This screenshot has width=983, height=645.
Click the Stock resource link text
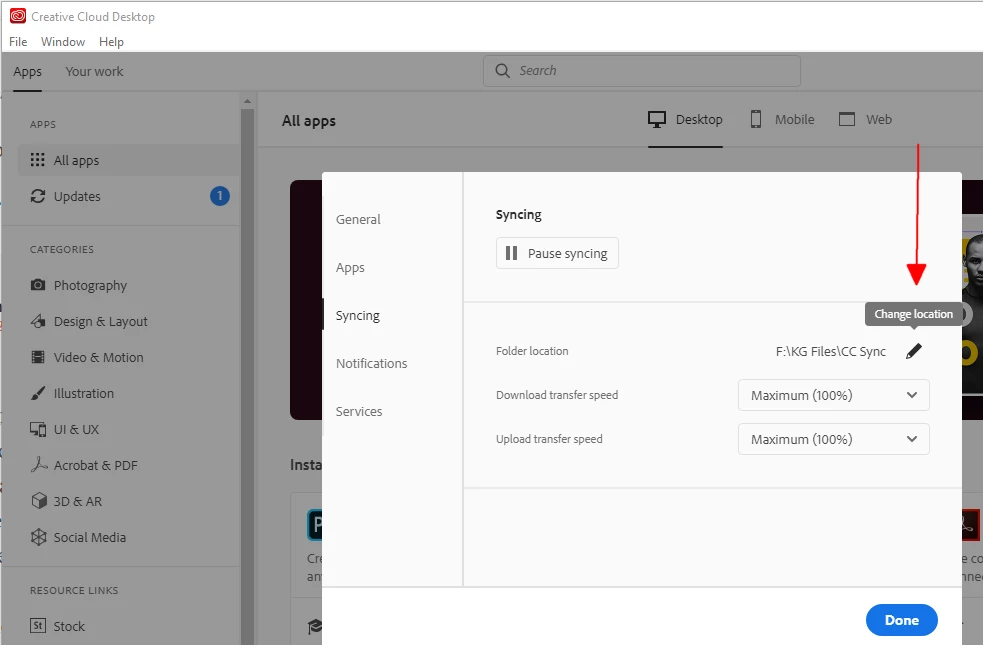click(x=69, y=626)
